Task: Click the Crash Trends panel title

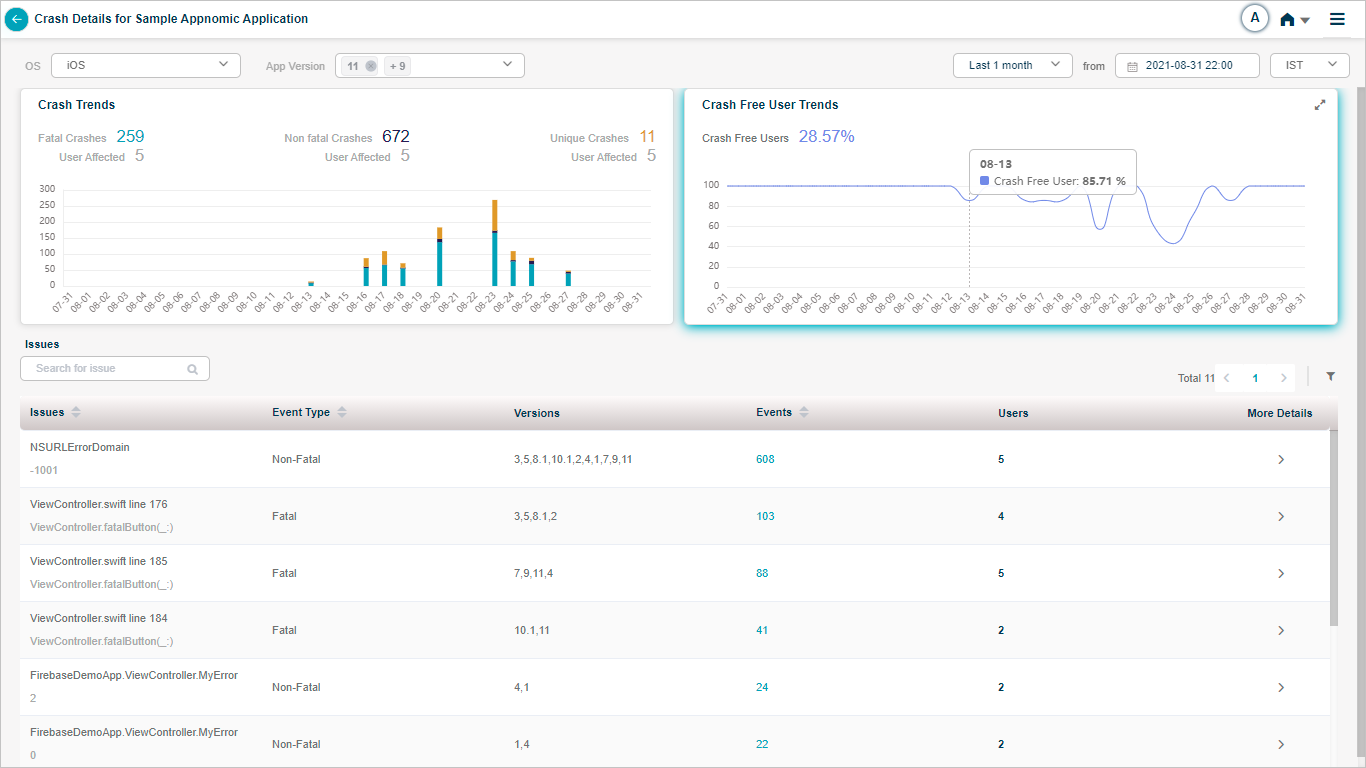Action: coord(76,105)
